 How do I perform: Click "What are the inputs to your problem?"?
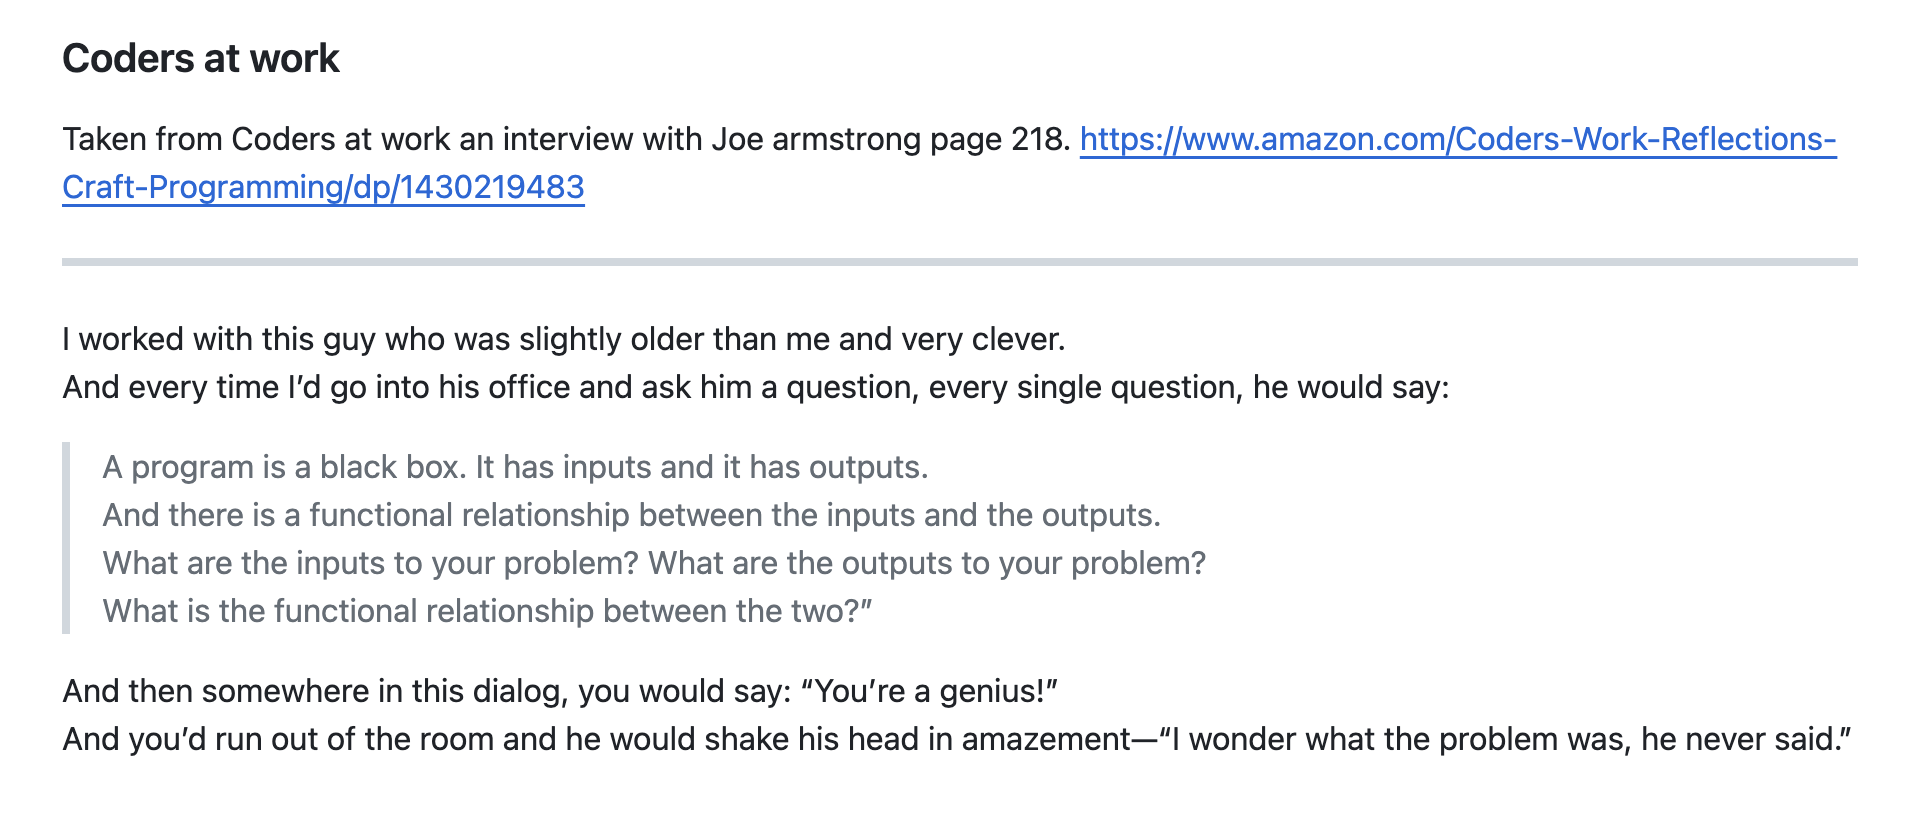pyautogui.click(x=370, y=563)
